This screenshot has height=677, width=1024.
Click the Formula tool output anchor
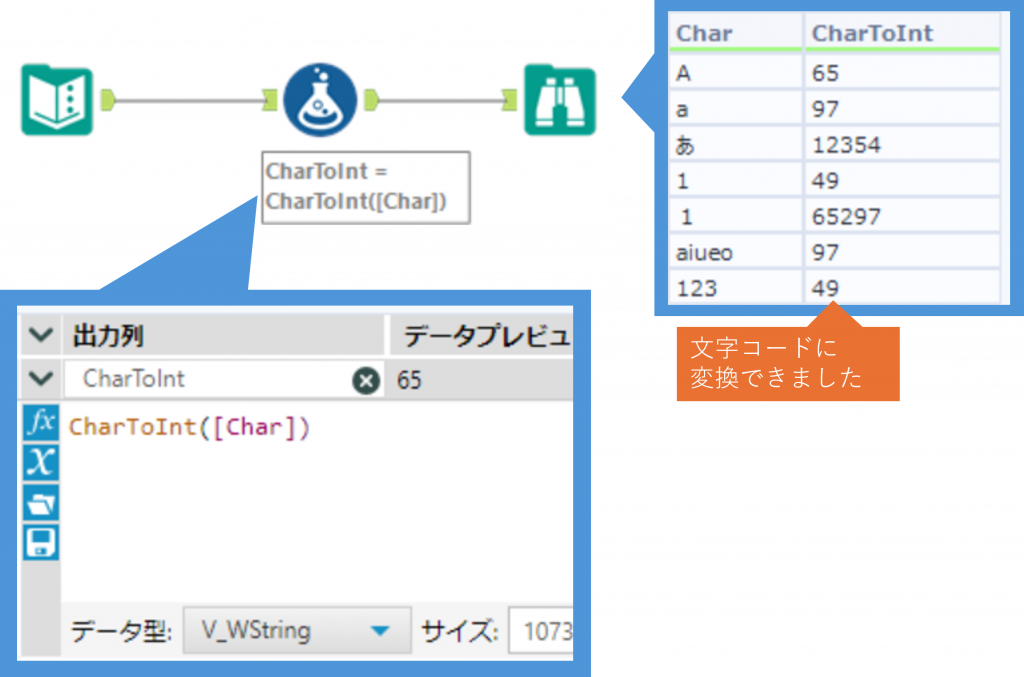coord(371,99)
